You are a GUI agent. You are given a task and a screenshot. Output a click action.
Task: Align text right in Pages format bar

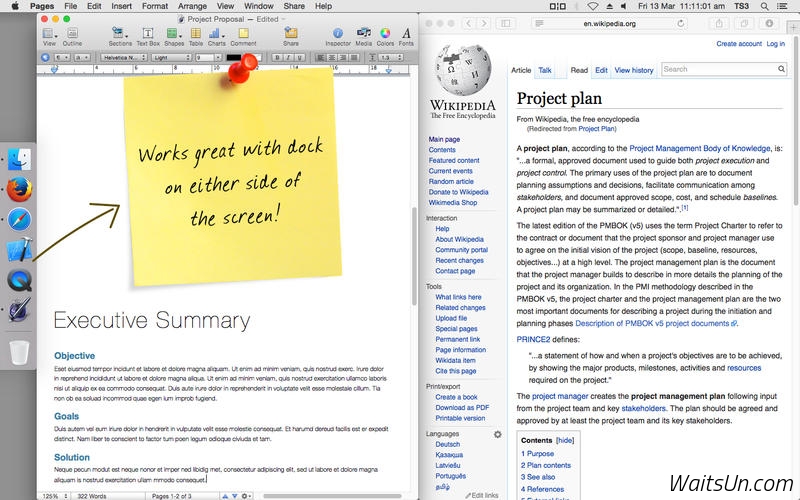(x=343, y=58)
